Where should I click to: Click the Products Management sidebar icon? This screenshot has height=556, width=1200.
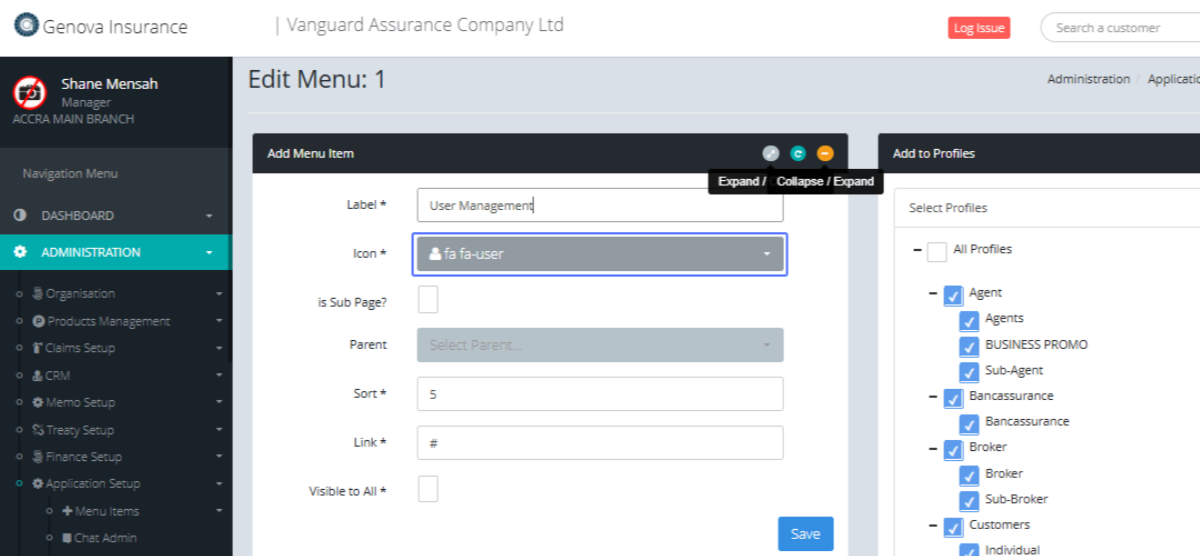(38, 321)
